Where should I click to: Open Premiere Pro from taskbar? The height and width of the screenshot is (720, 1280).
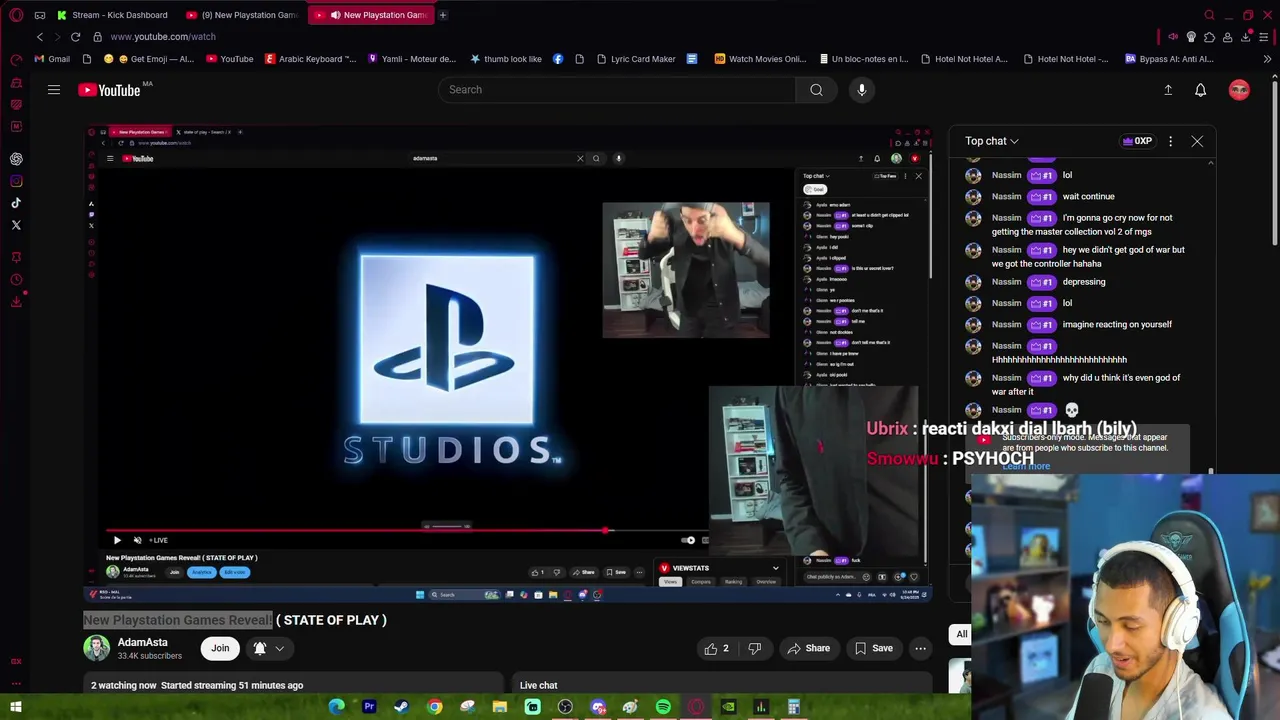[x=369, y=707]
